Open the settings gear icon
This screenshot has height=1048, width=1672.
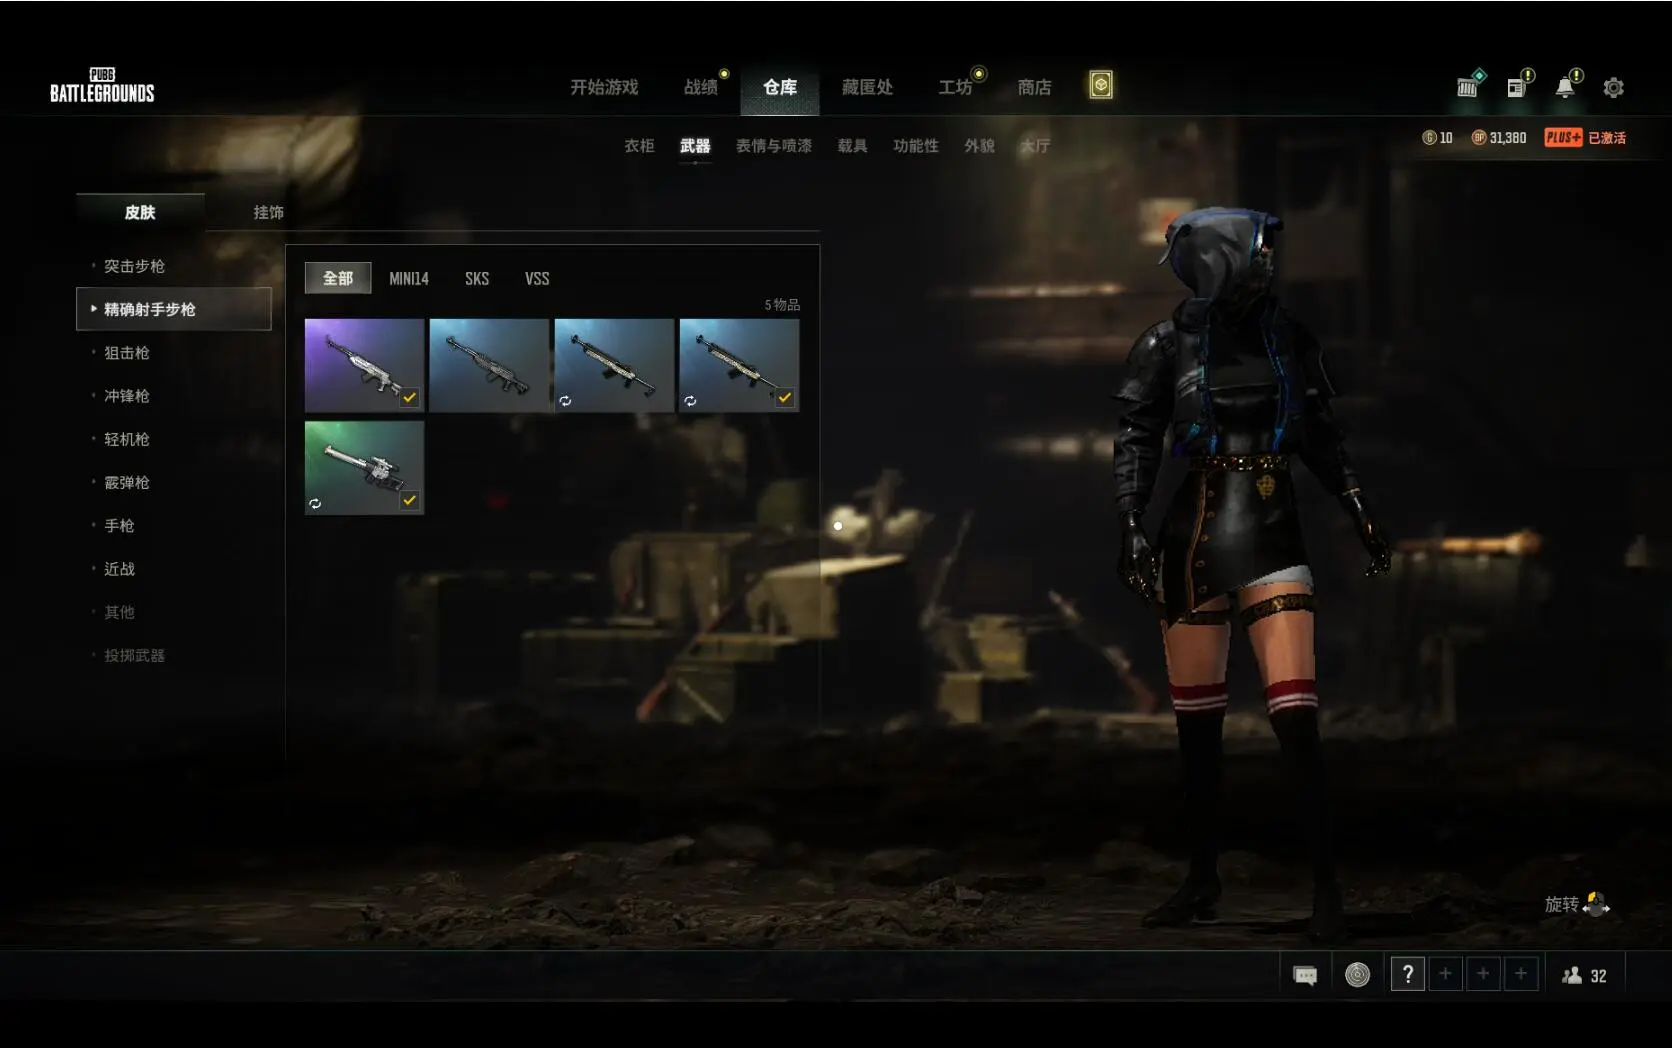tap(1613, 88)
